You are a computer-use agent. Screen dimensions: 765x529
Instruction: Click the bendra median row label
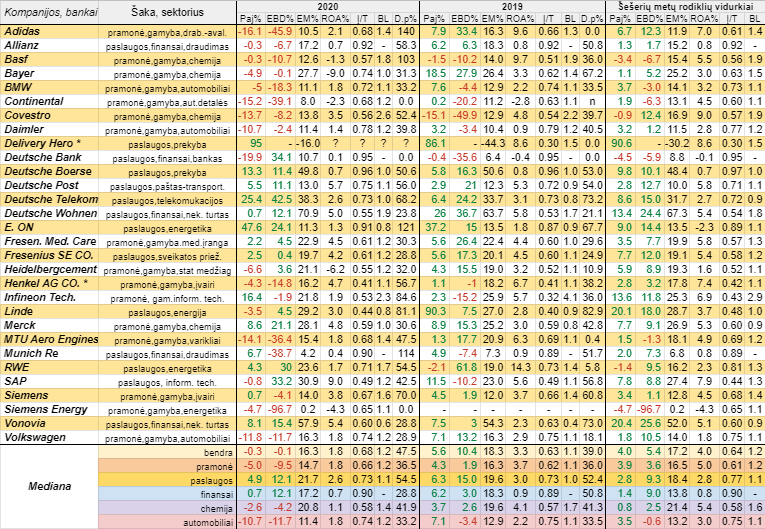coord(218,452)
